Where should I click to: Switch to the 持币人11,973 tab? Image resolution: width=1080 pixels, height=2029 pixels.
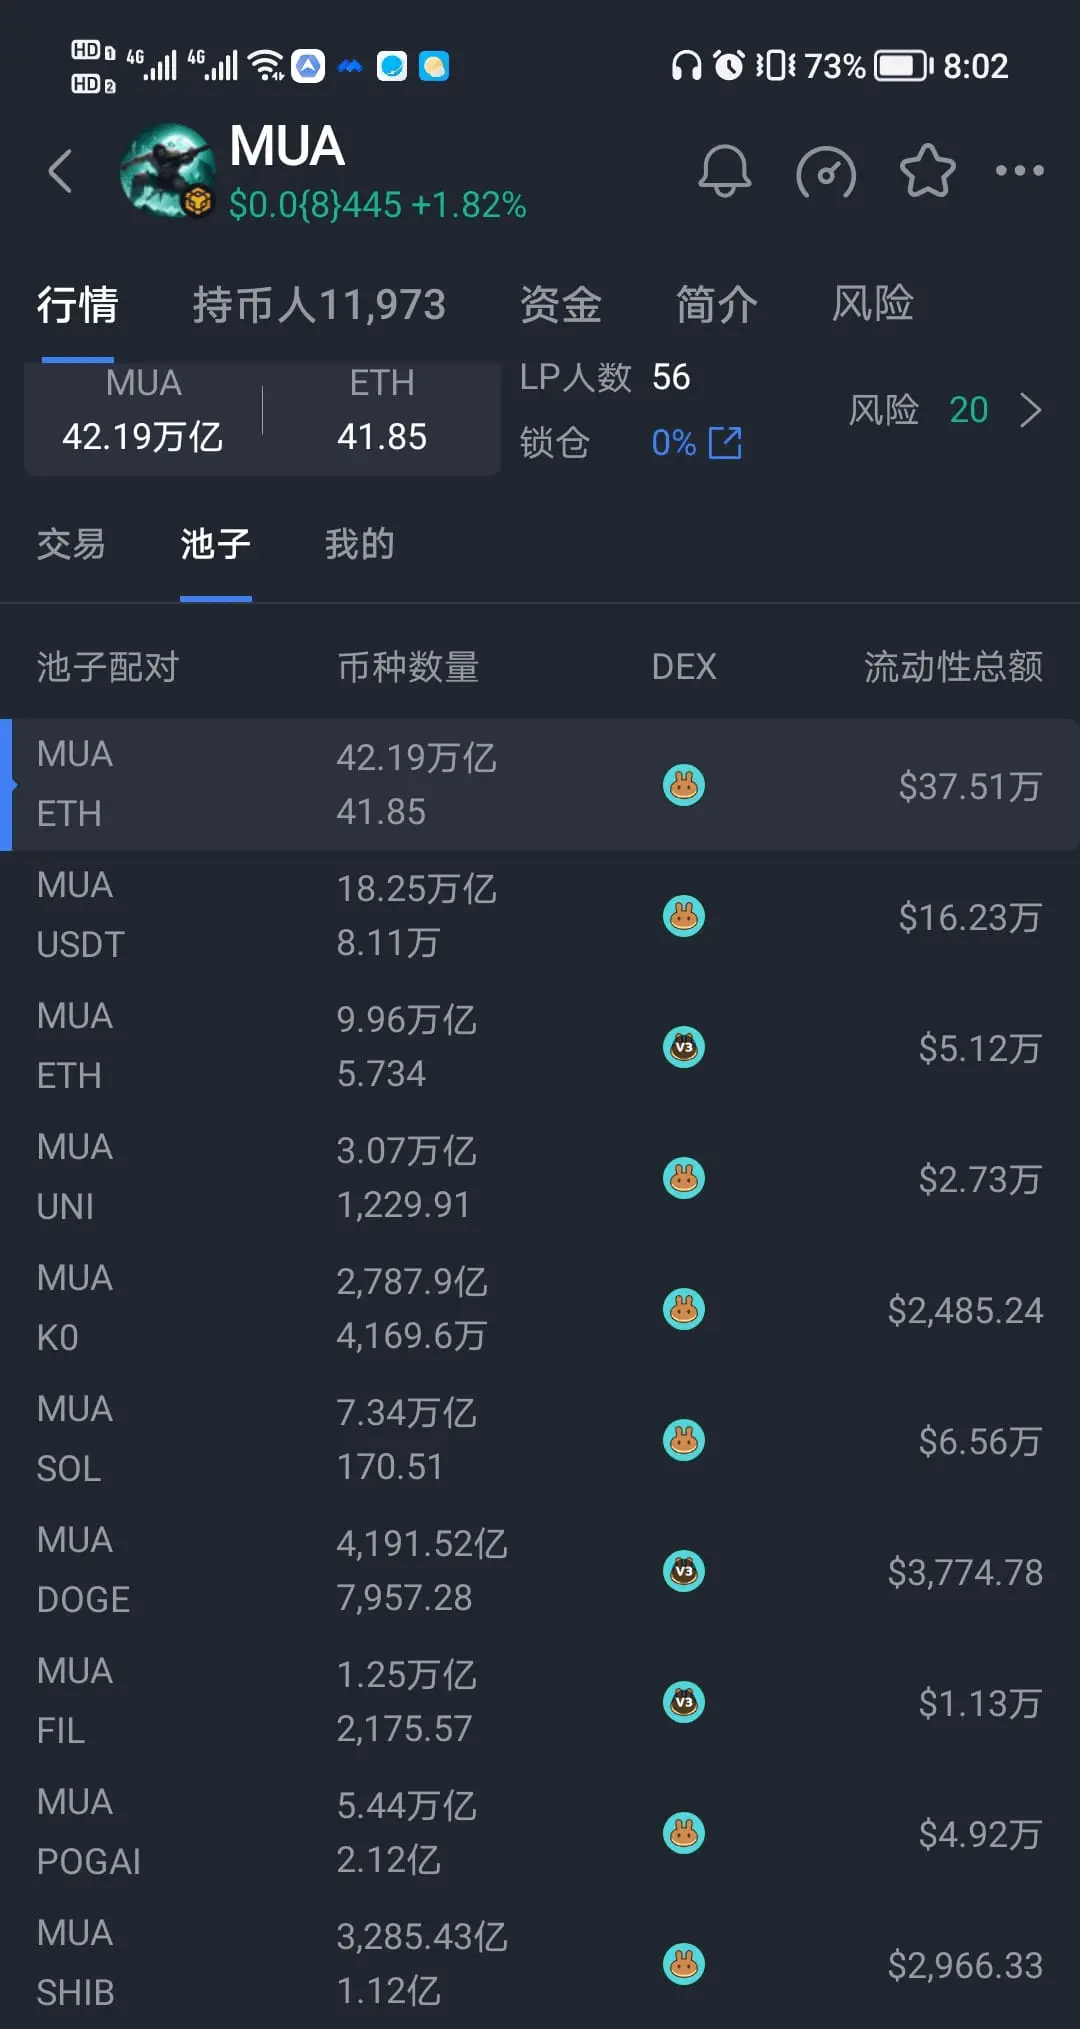pyautogui.click(x=319, y=304)
